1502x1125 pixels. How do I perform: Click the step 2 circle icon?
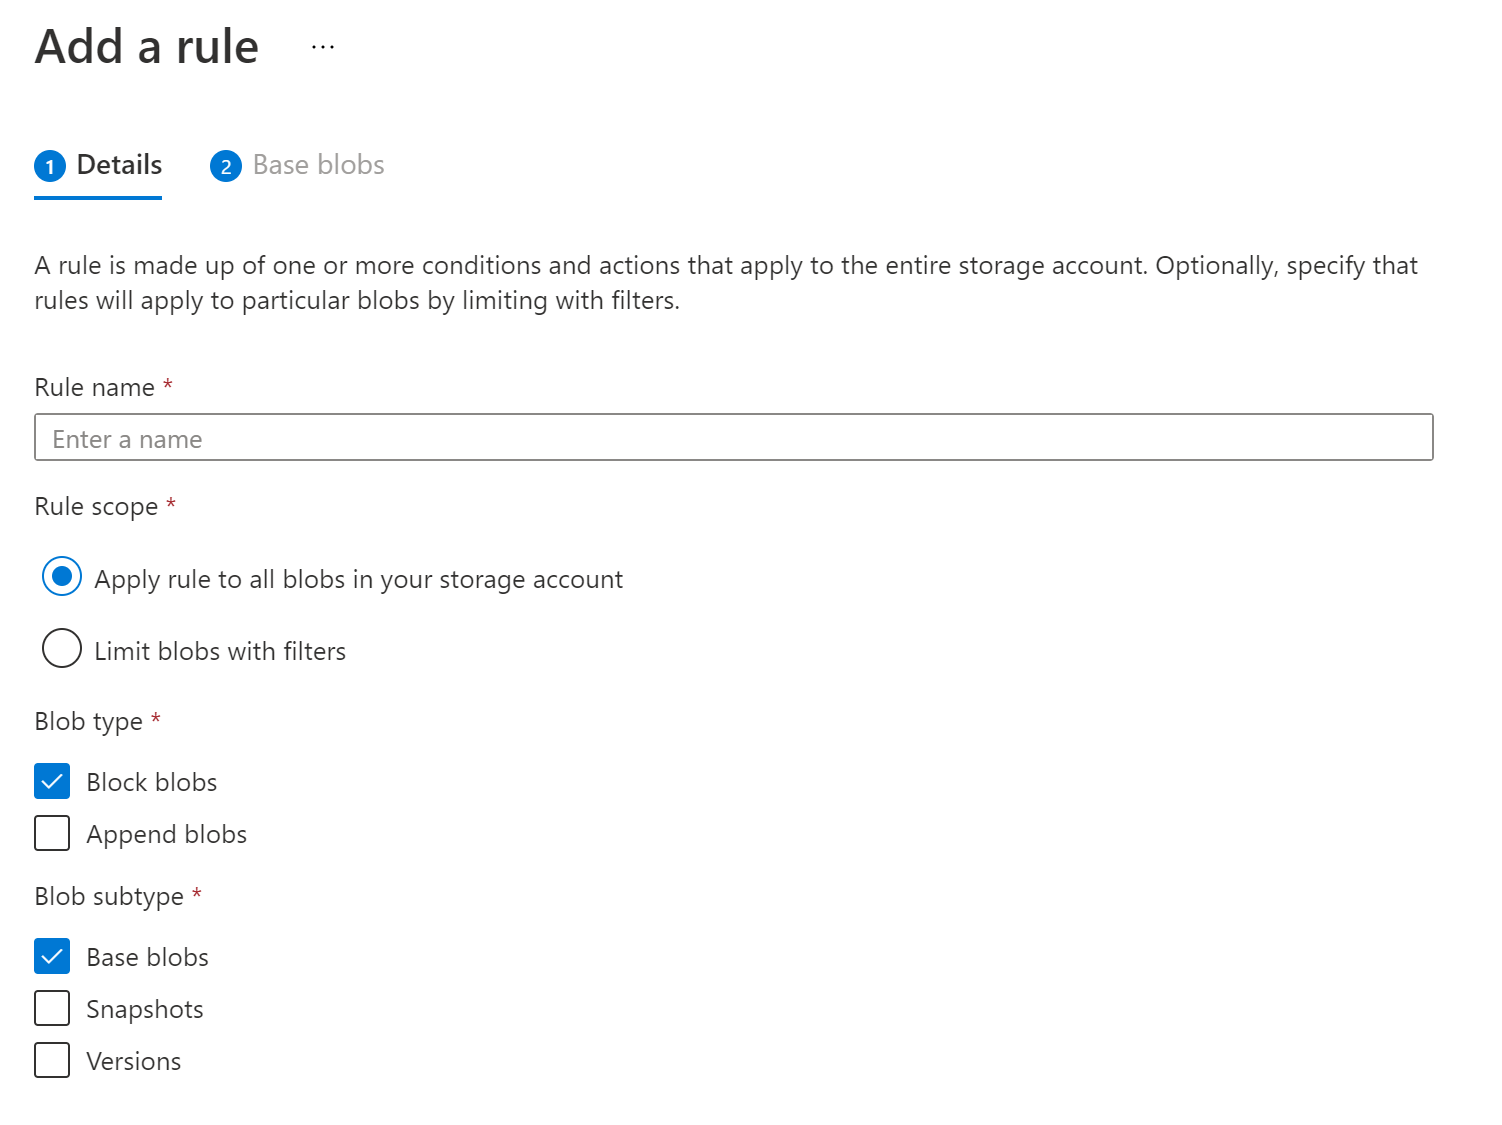pyautogui.click(x=226, y=166)
